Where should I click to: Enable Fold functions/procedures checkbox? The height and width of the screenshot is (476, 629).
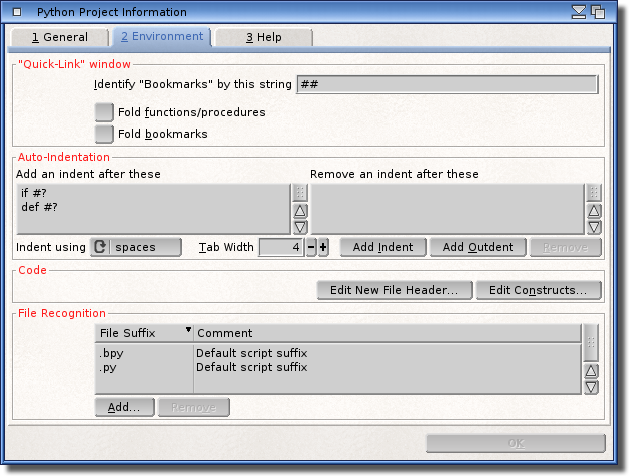tap(104, 112)
